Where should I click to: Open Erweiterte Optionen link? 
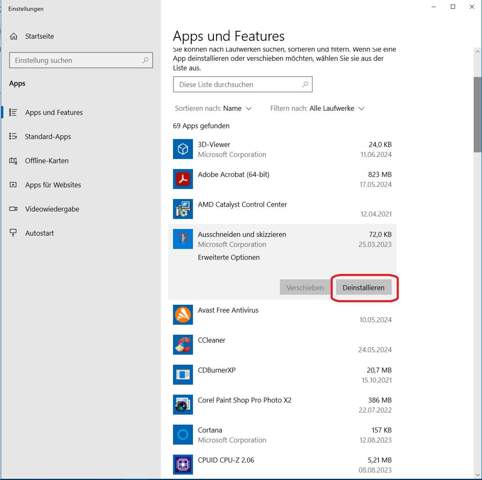coord(229,257)
